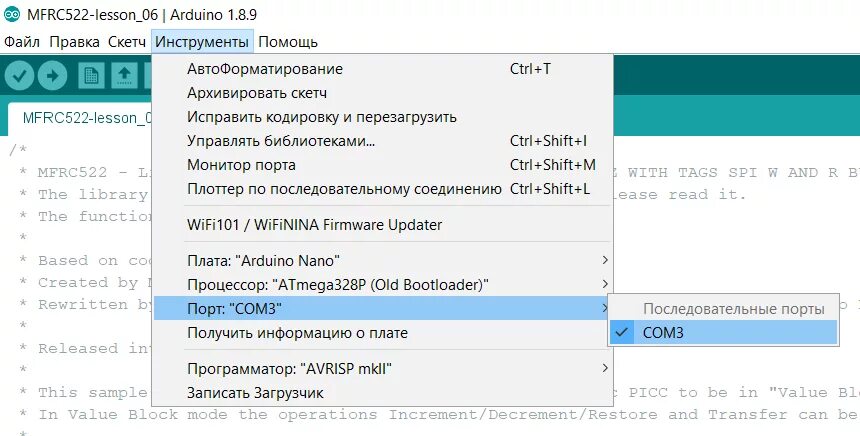The image size is (860, 436).
Task: Click the Verify checkmark toolbar icon
Action: click(20, 75)
